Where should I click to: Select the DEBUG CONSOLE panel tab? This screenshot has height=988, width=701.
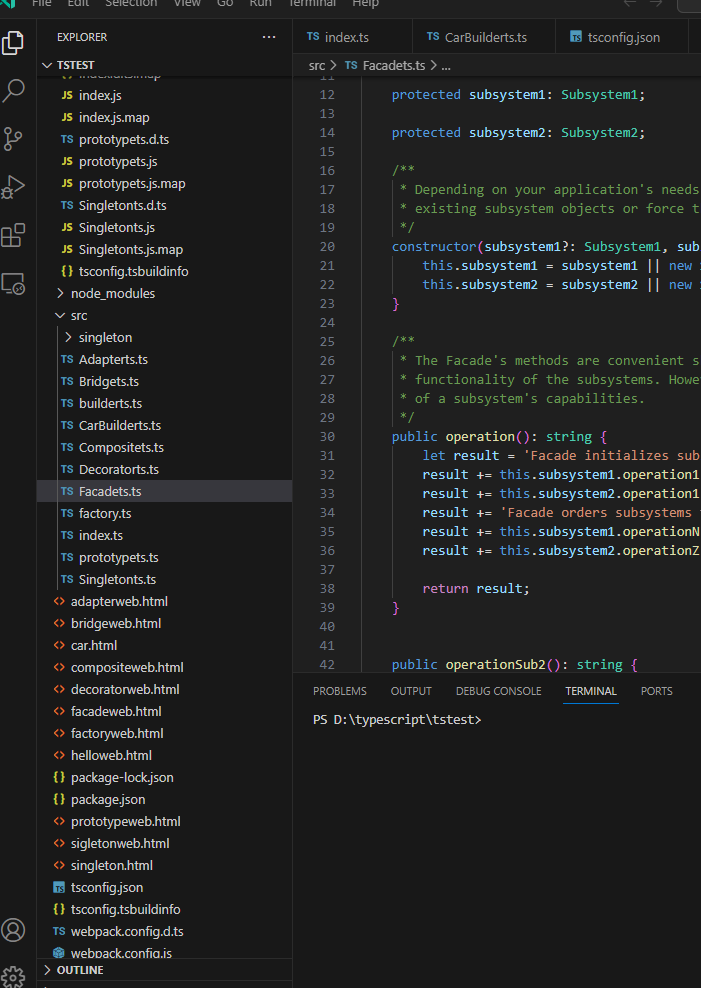498,691
